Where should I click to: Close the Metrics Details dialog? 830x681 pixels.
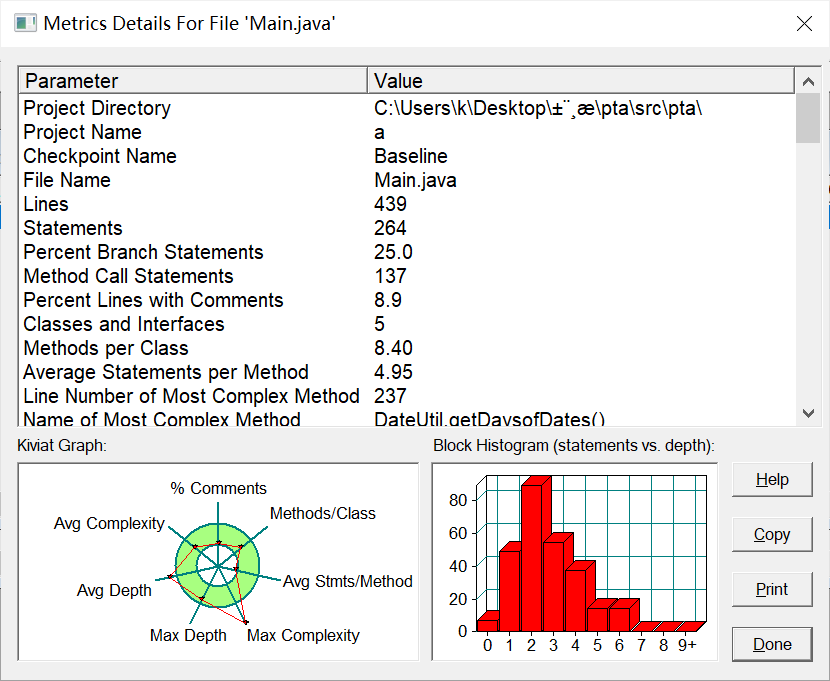pyautogui.click(x=804, y=24)
